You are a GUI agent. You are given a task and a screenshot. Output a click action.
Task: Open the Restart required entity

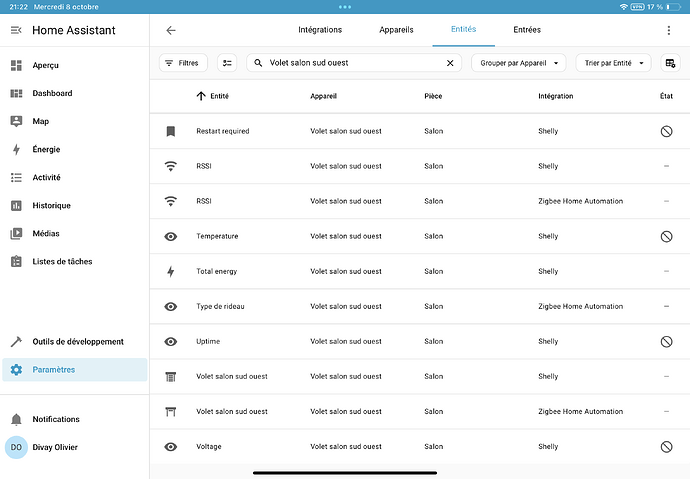click(420, 131)
